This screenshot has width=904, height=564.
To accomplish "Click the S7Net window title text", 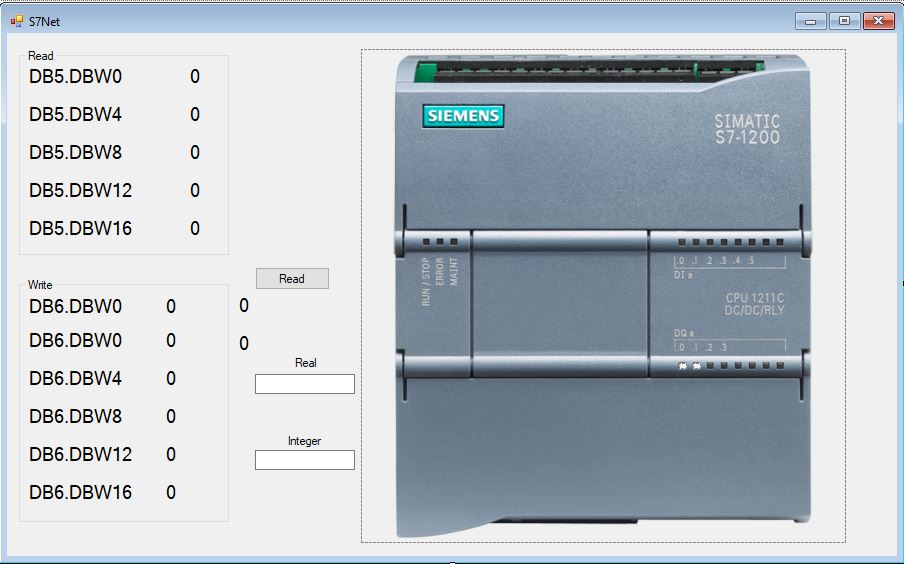I will (44, 22).
